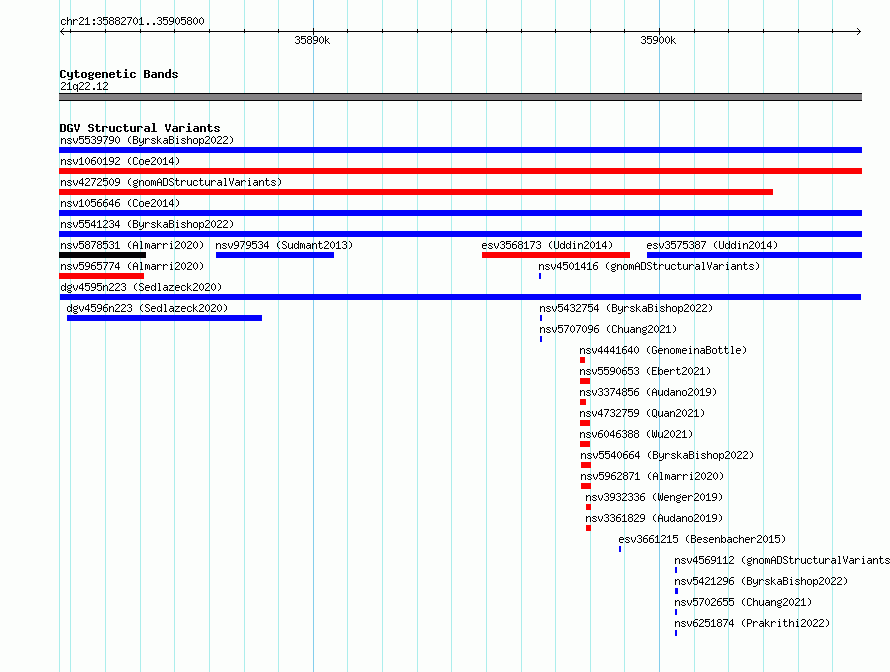
Task: Click nsv3932336 (Wenger2019) label
Action: [x=654, y=497]
